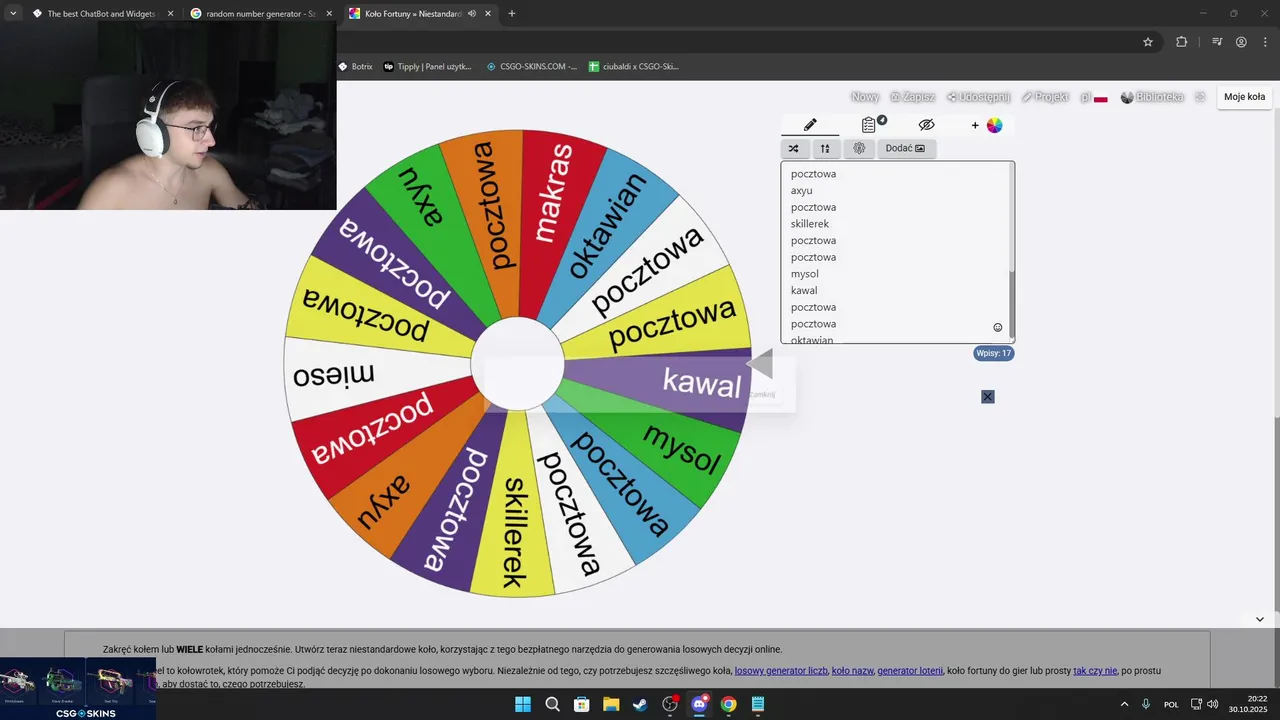Screen dimensions: 1280x720
Task: Open the browser extensions puzzle icon
Action: 1182,42
